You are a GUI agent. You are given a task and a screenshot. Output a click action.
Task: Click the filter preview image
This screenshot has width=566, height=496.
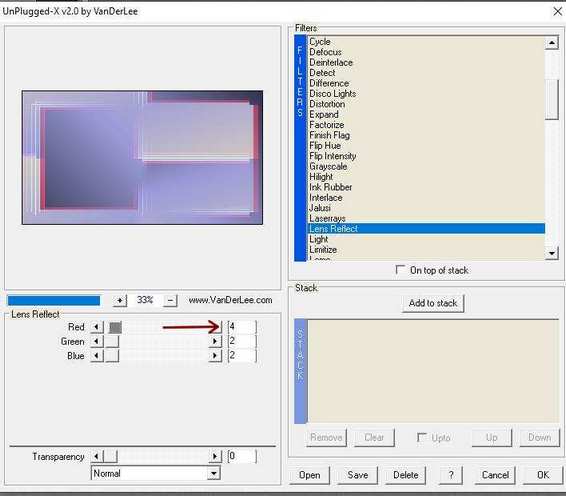[x=142, y=157]
